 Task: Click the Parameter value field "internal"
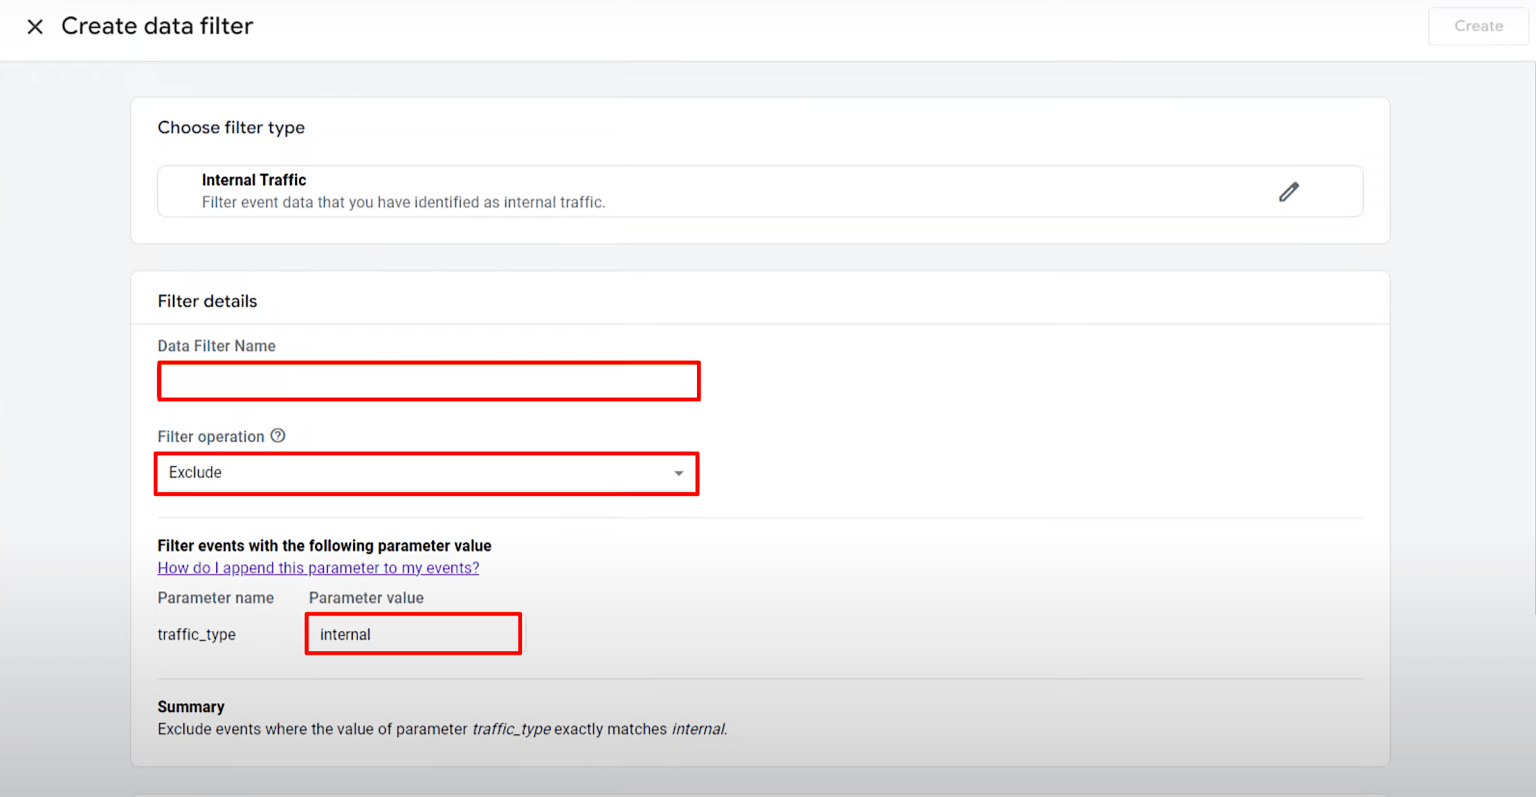point(413,634)
